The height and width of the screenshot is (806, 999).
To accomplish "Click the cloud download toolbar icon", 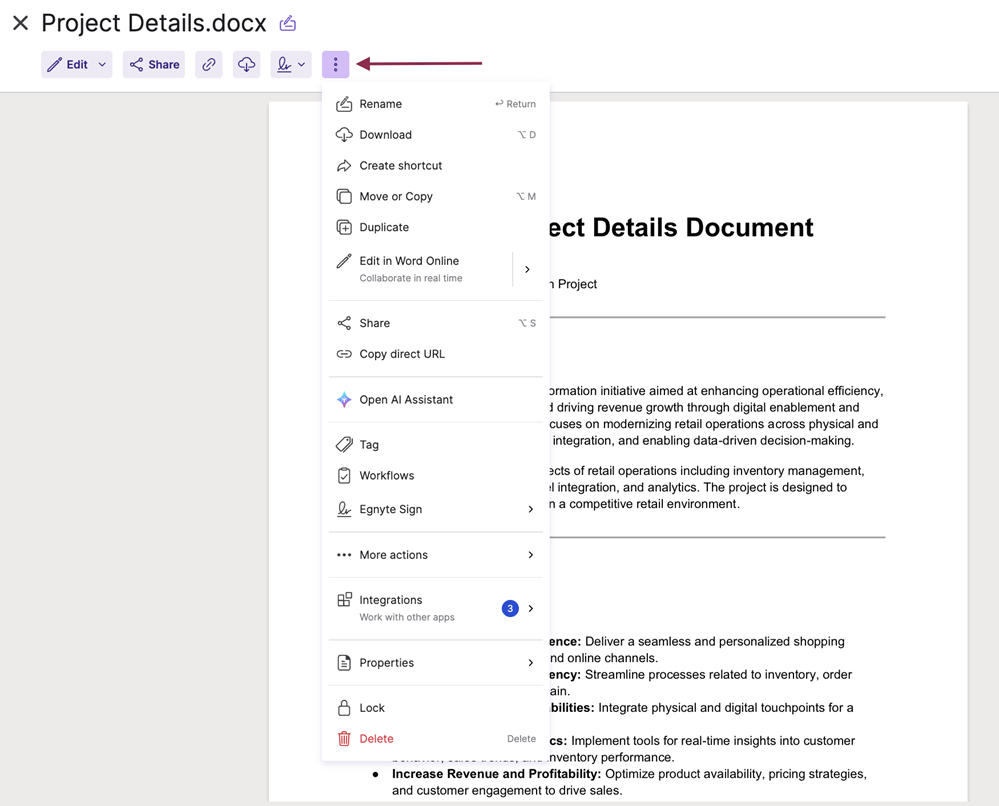I will pyautogui.click(x=247, y=64).
